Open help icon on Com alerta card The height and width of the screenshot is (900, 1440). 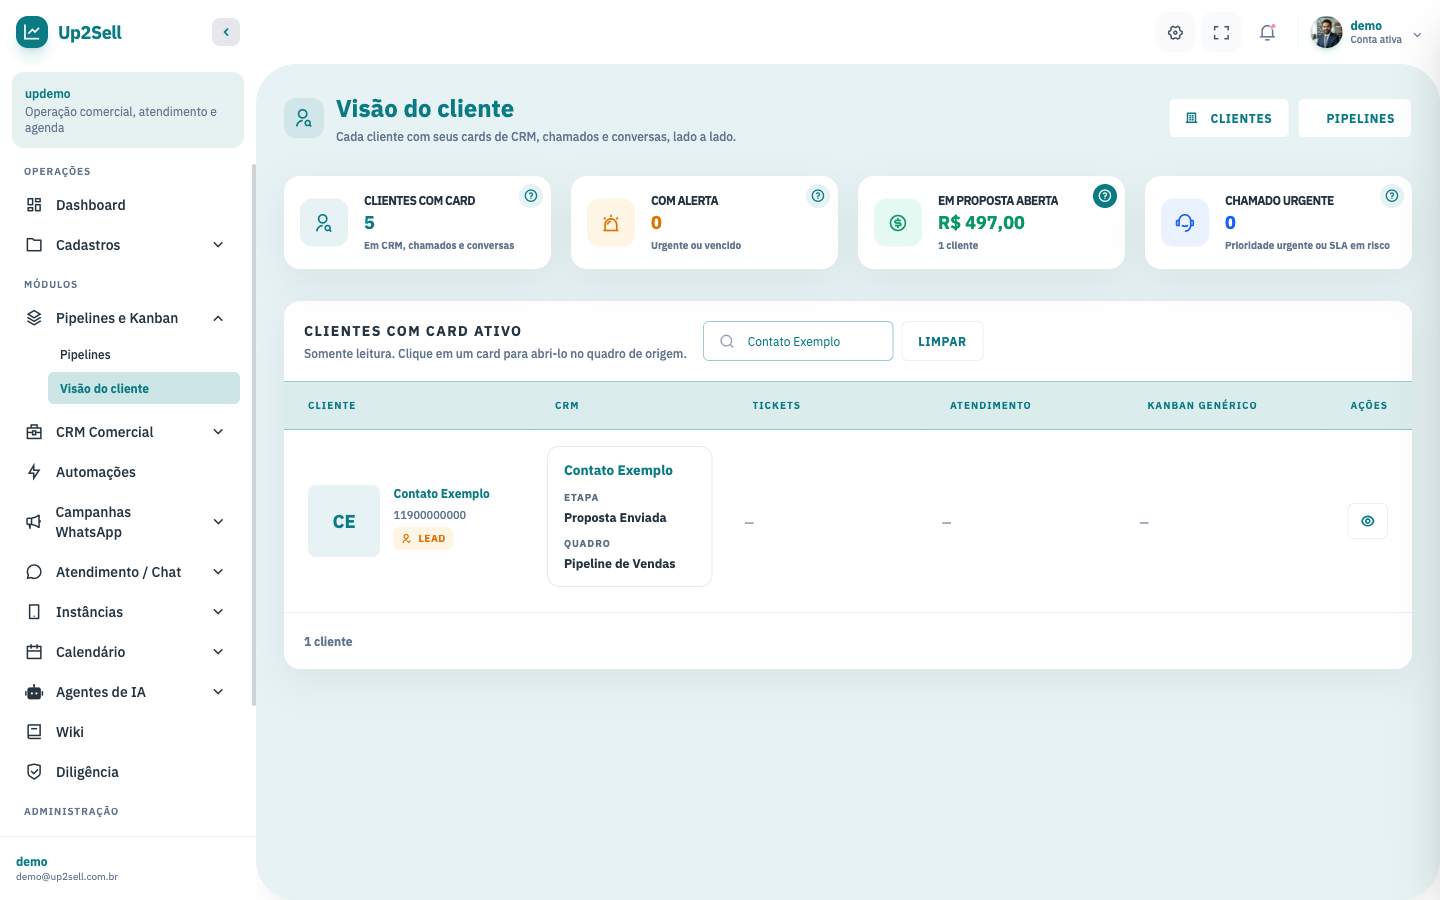point(818,196)
